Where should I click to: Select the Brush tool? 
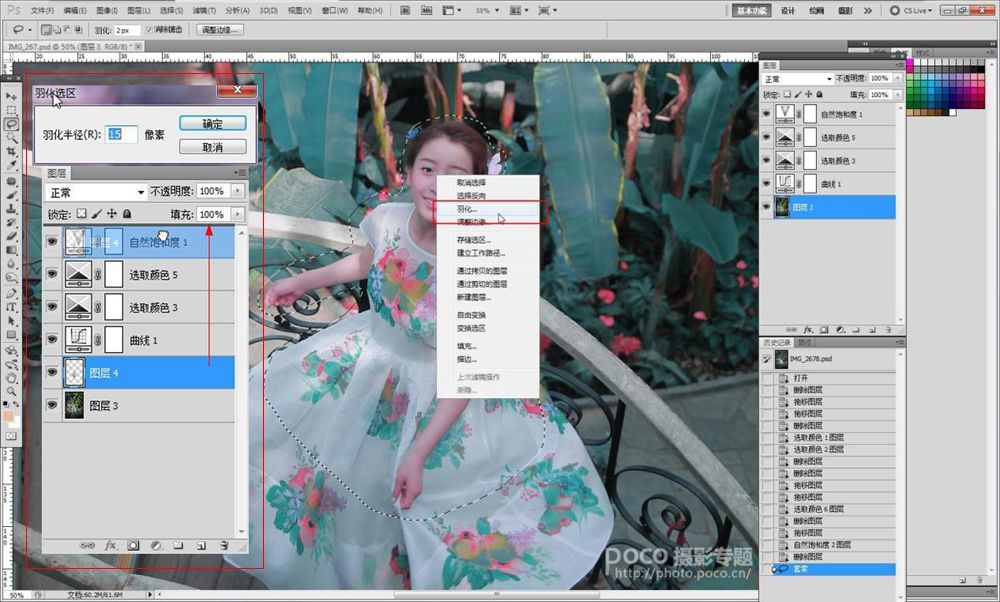[x=11, y=195]
